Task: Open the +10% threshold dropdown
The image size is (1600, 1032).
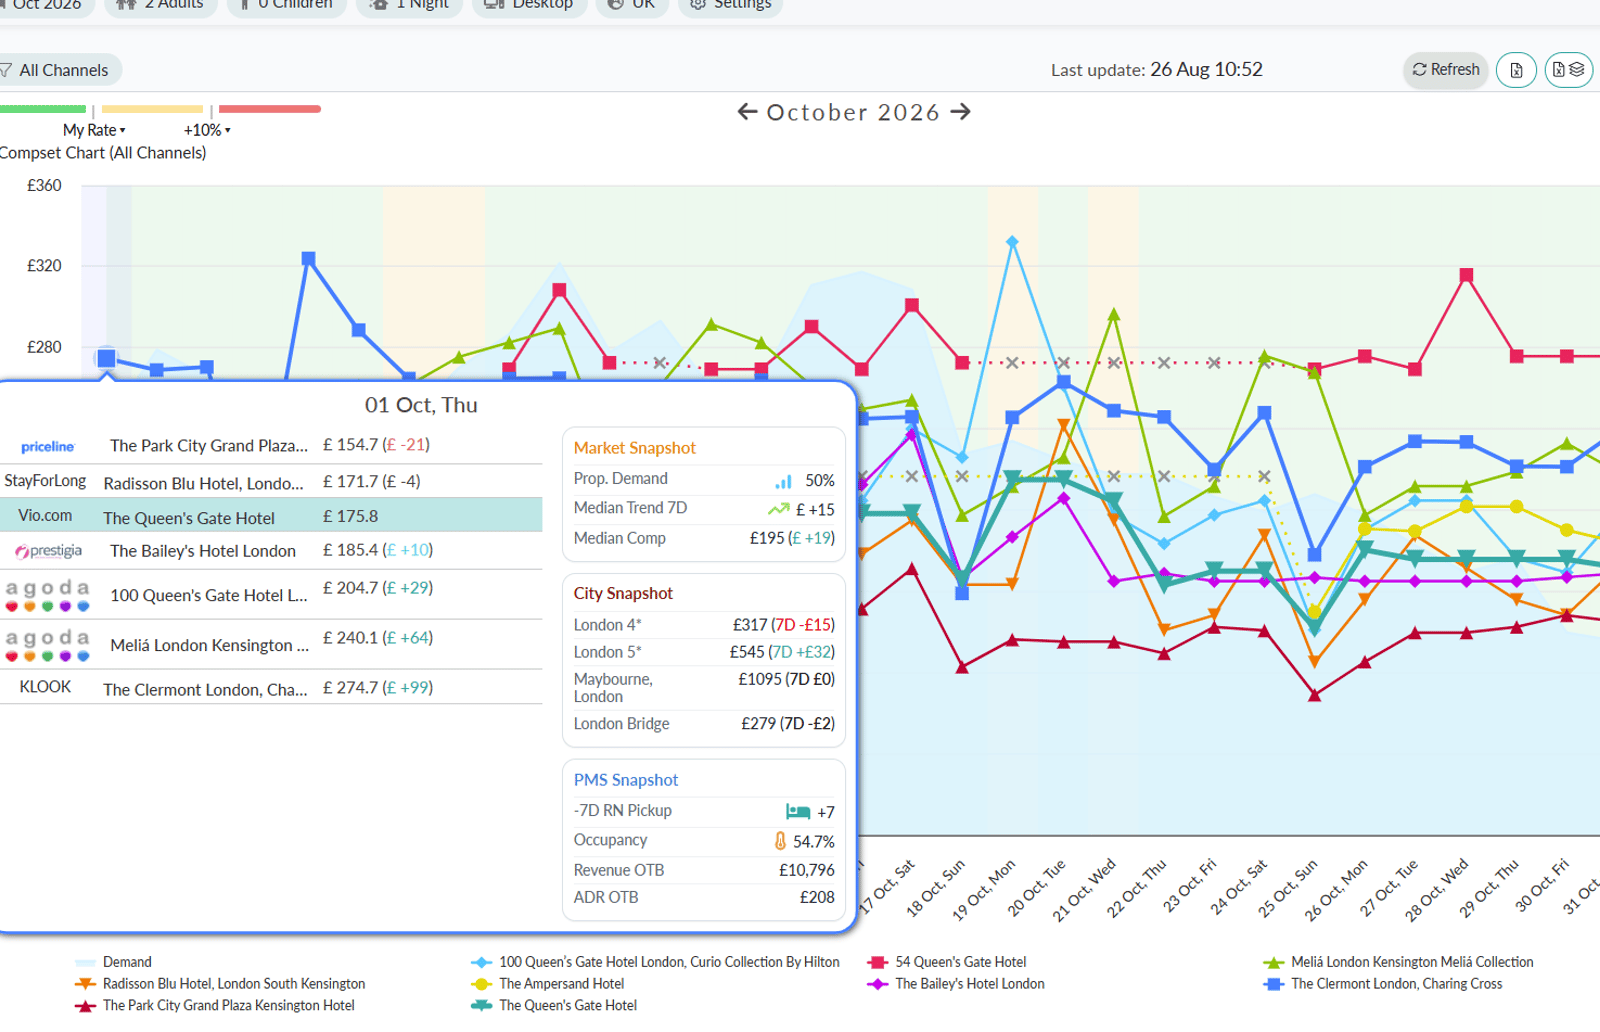Action: (207, 130)
